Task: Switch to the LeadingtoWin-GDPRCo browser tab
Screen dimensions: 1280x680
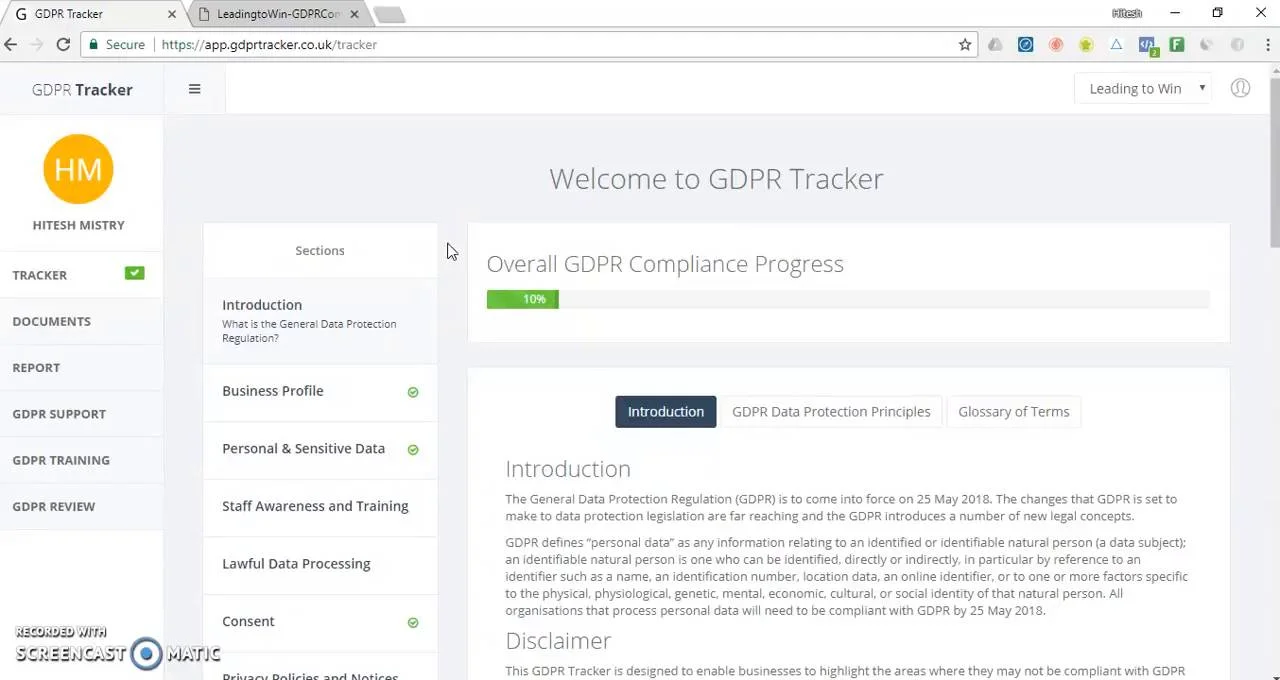Action: (279, 14)
